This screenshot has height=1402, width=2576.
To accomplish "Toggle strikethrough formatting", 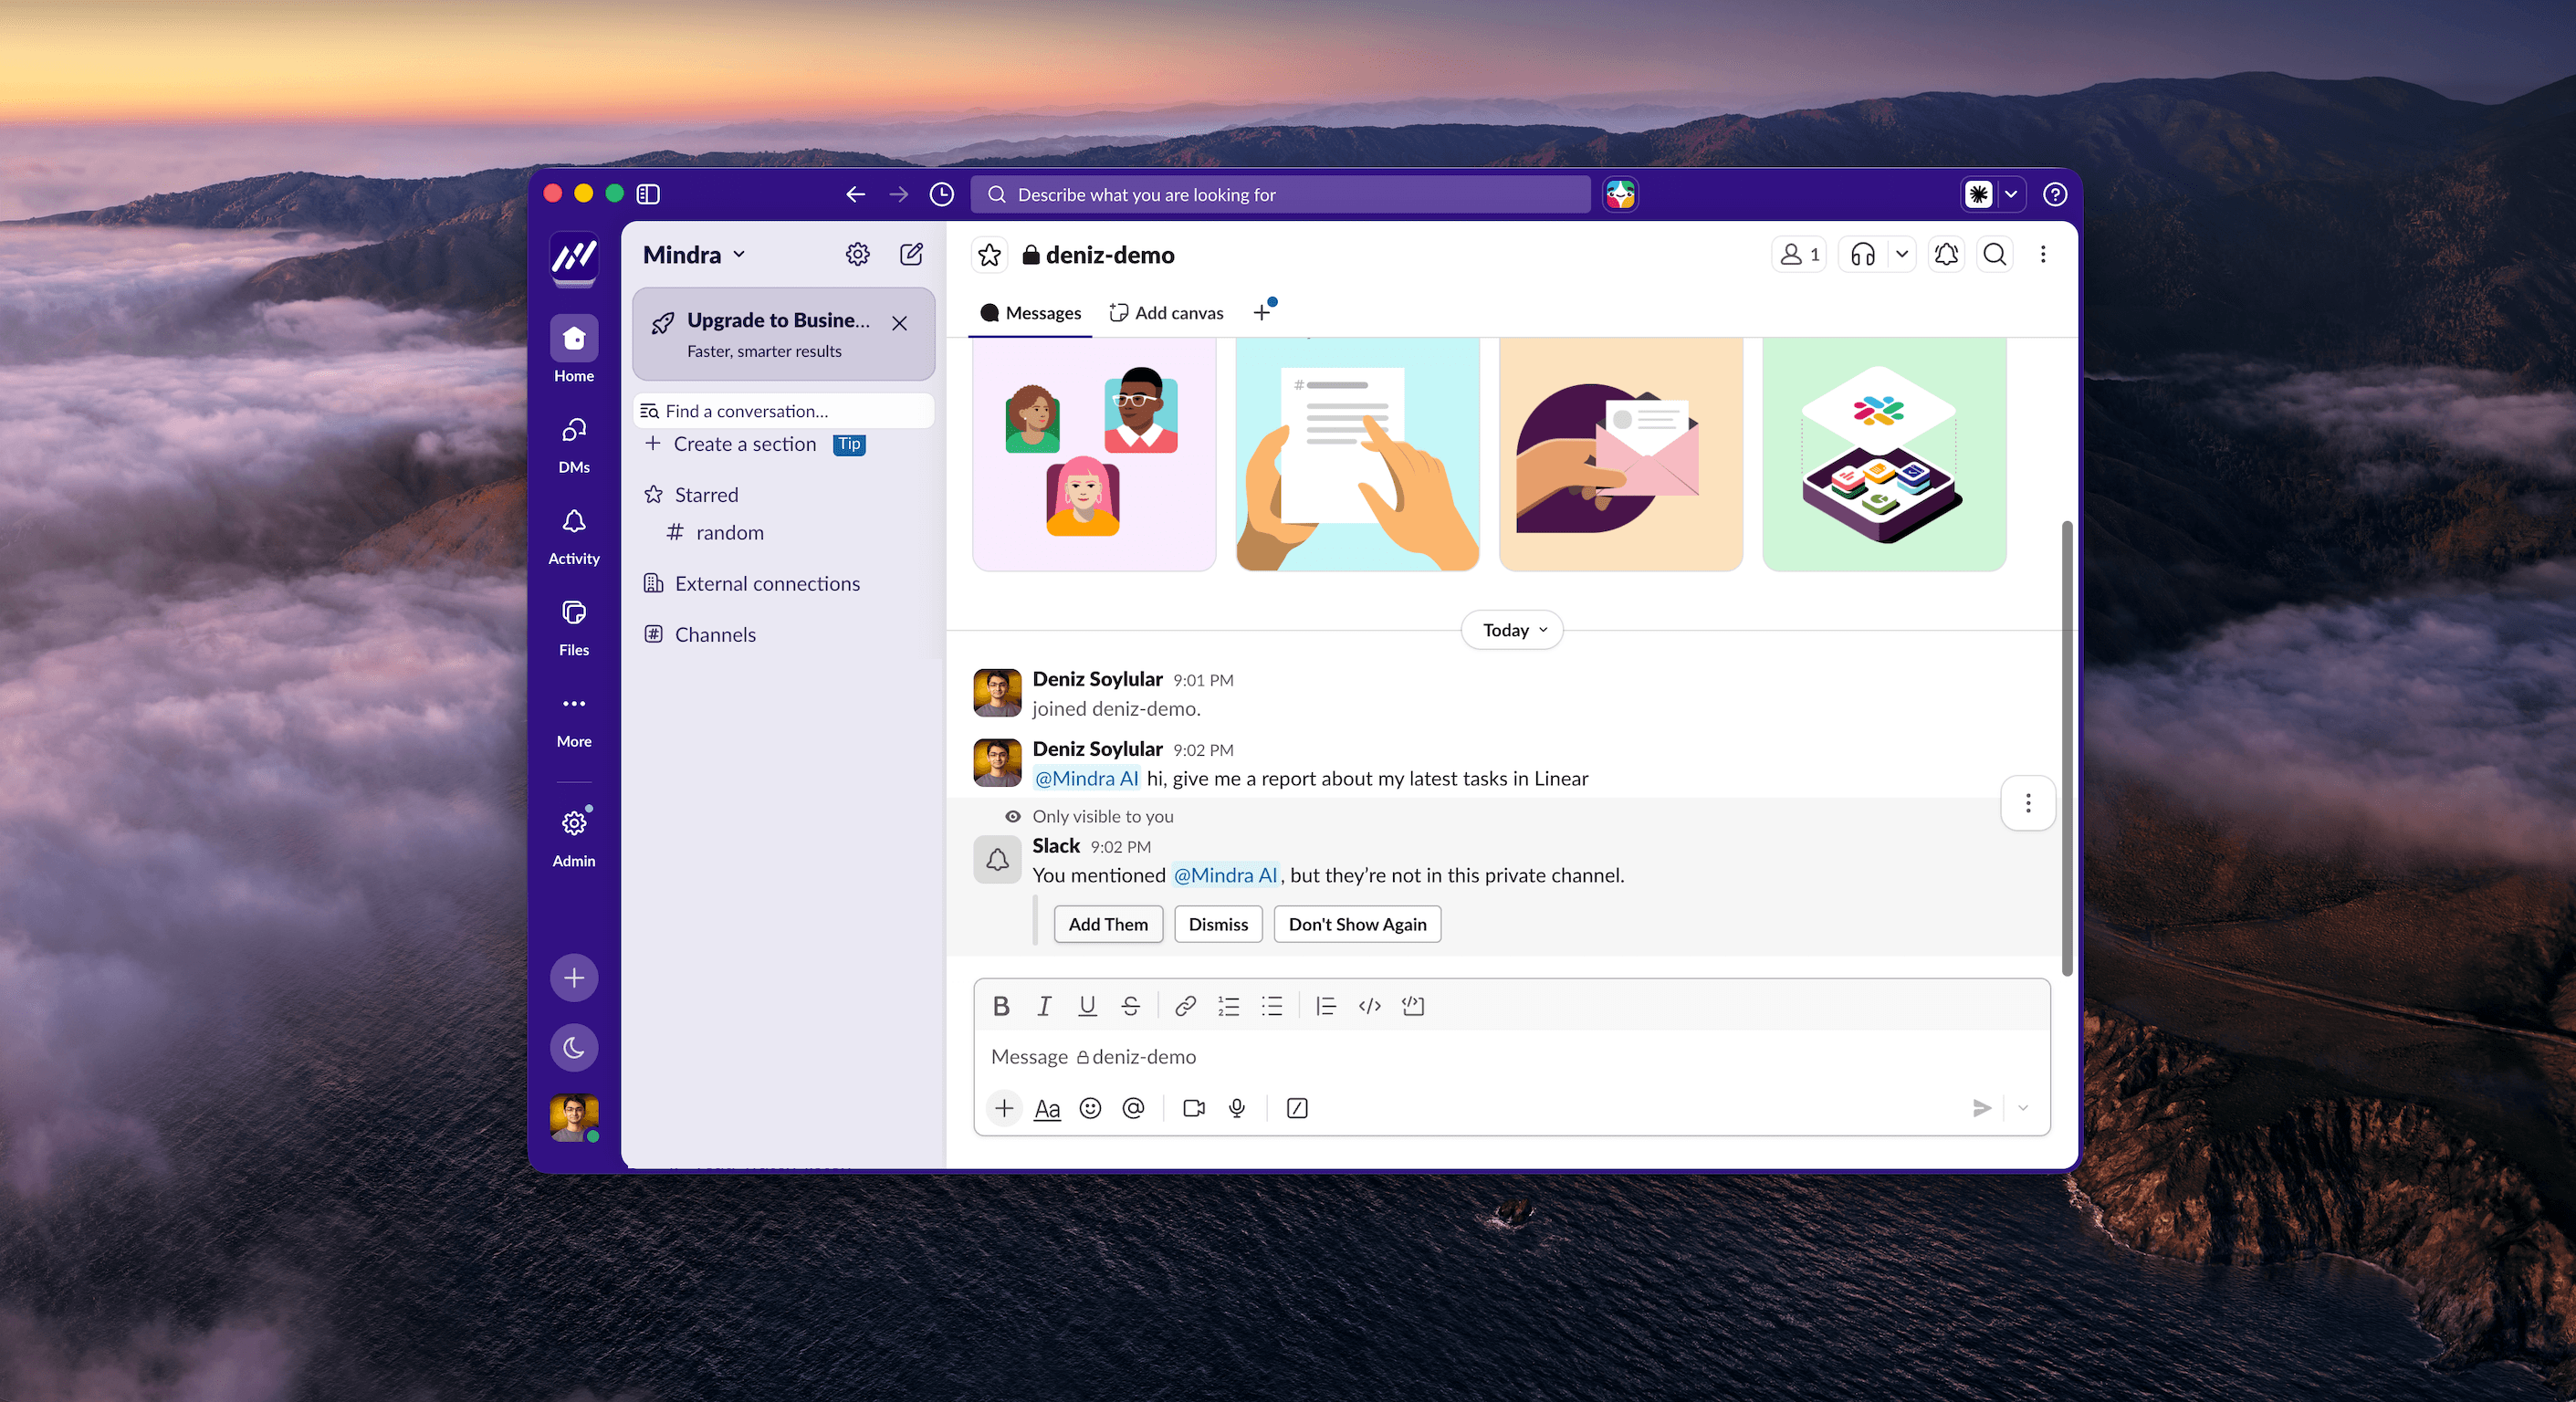I will (1131, 1006).
